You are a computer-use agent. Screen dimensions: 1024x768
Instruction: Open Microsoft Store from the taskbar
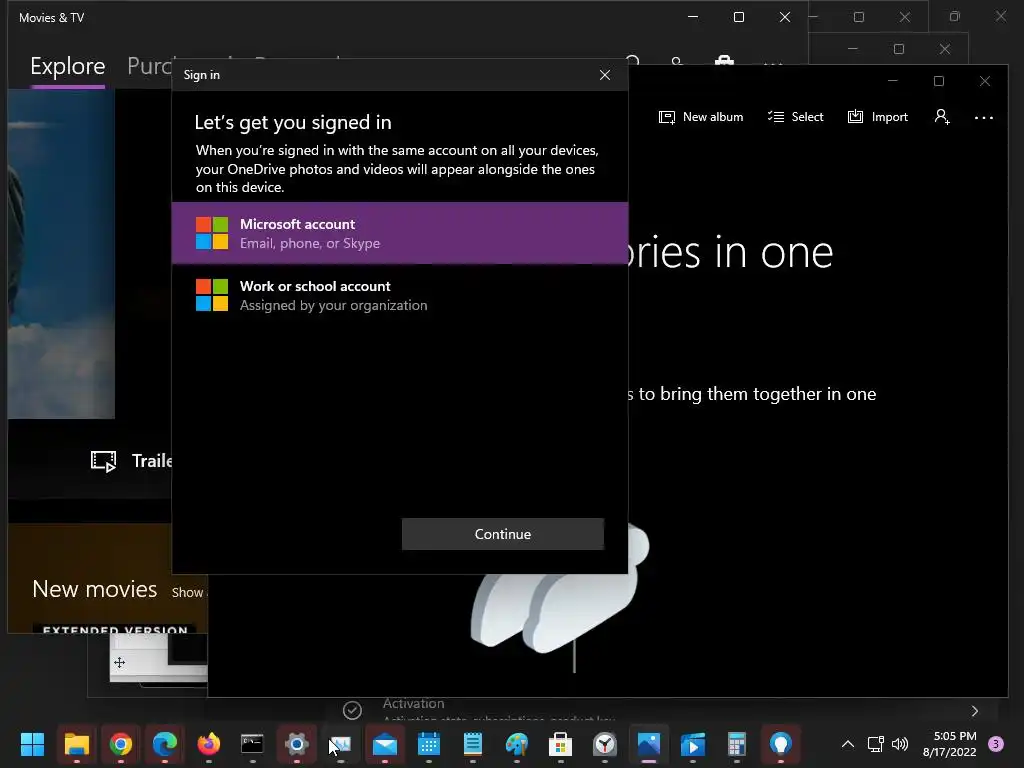(x=560, y=744)
